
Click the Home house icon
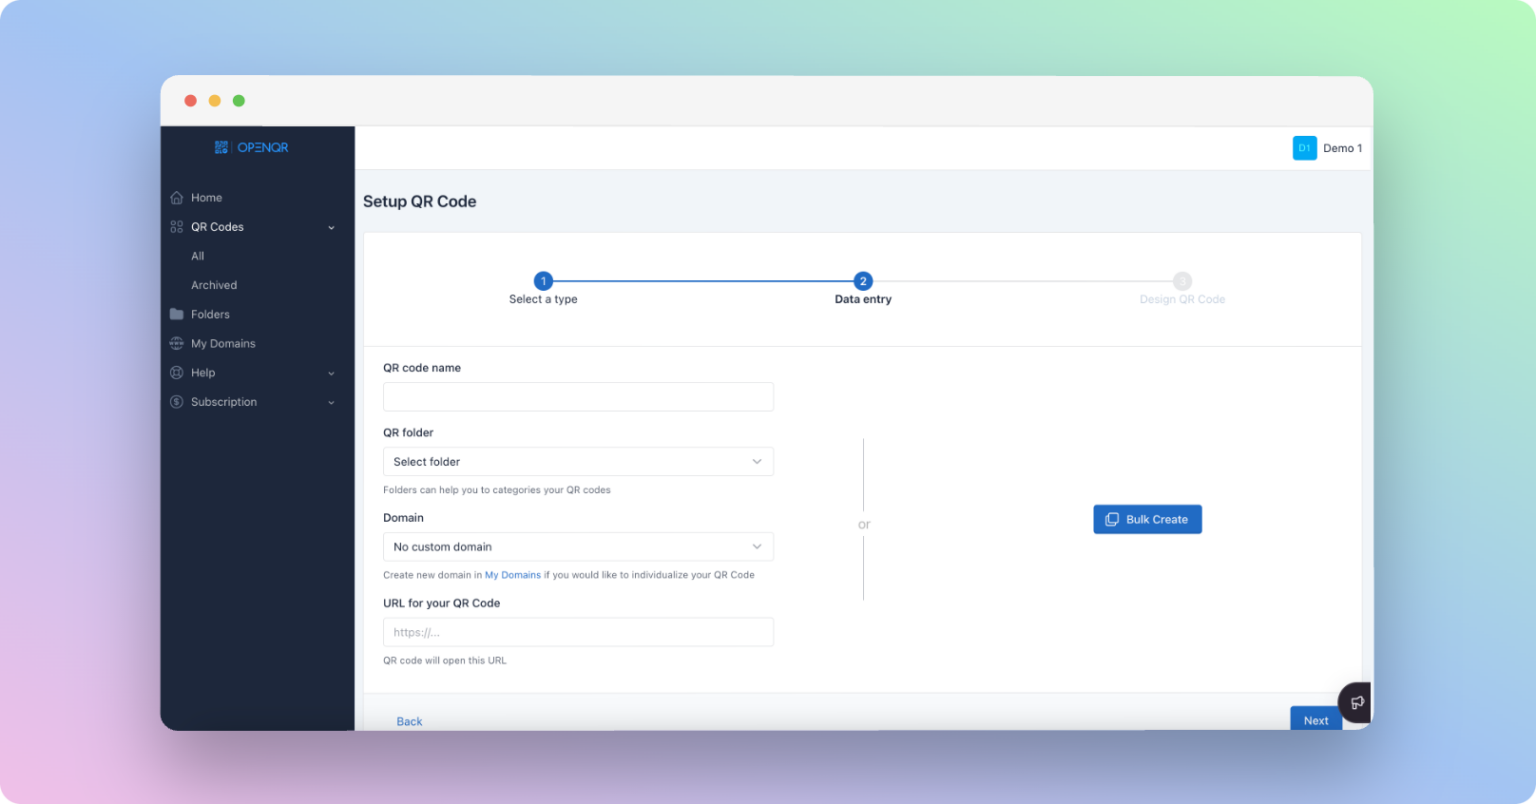click(177, 198)
